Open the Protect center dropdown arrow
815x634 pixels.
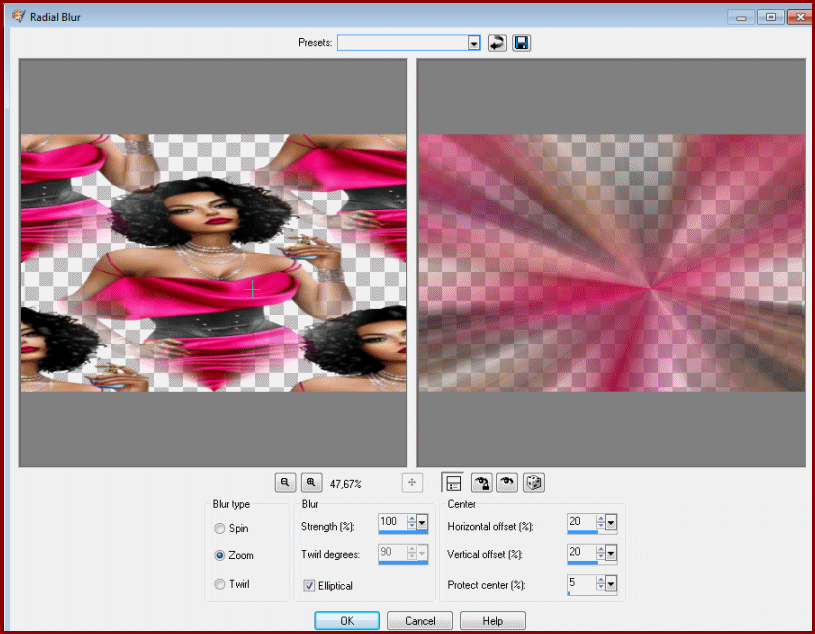click(x=611, y=584)
